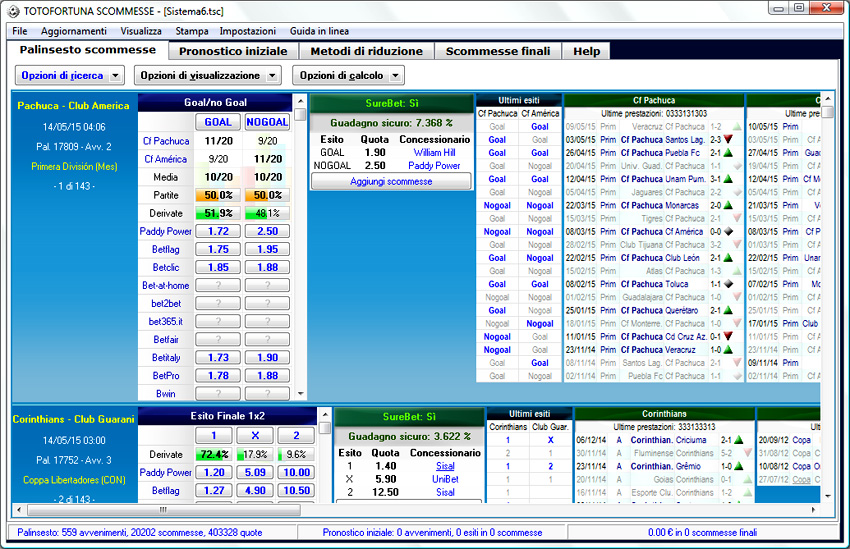850x549 pixels.
Task: Open the Aggiornamenti menu
Action: (x=71, y=31)
